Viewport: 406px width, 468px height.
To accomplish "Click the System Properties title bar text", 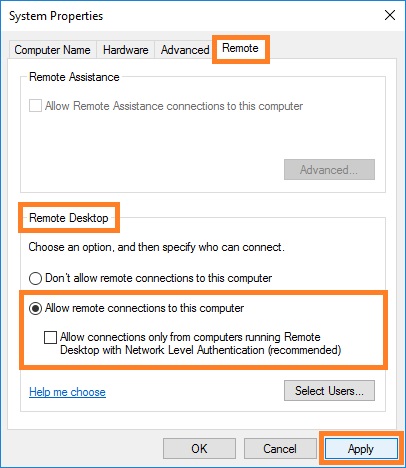I will pyautogui.click(x=56, y=16).
